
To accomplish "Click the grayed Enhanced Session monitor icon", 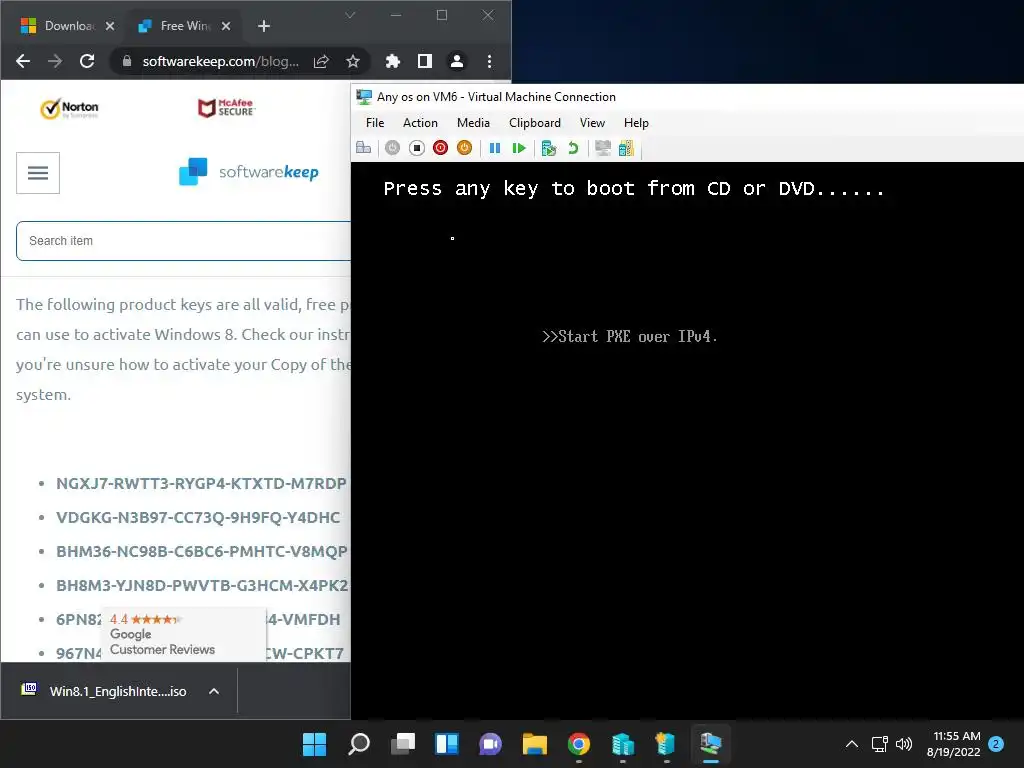I will (x=603, y=148).
